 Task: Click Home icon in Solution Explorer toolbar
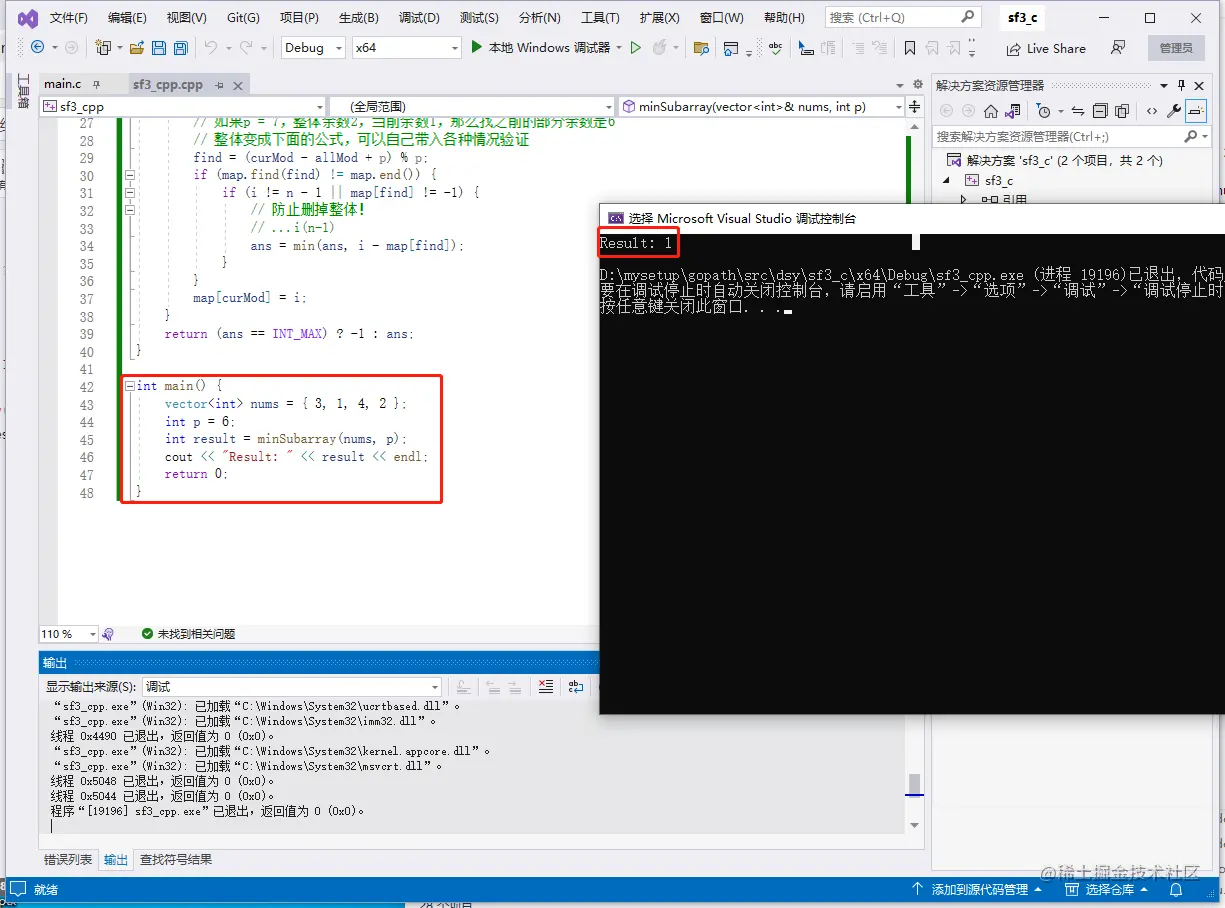coord(990,111)
